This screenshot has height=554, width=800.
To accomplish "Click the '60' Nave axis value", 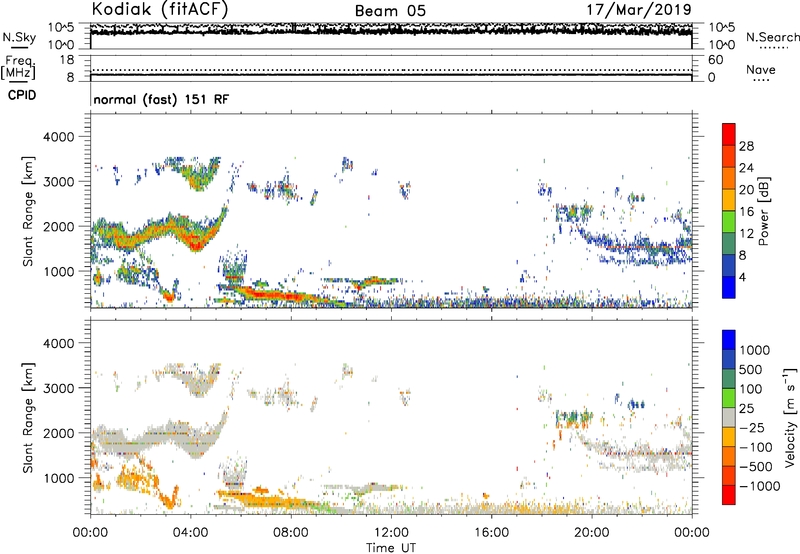I will tap(715, 60).
